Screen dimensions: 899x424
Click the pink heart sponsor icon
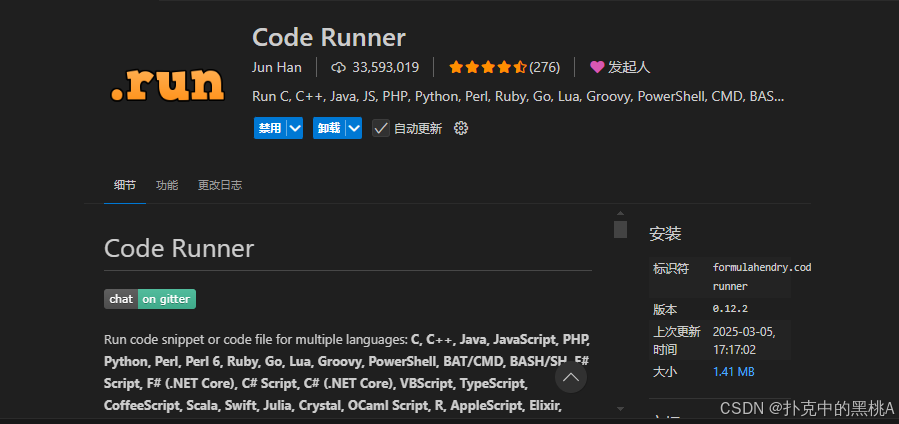(597, 67)
